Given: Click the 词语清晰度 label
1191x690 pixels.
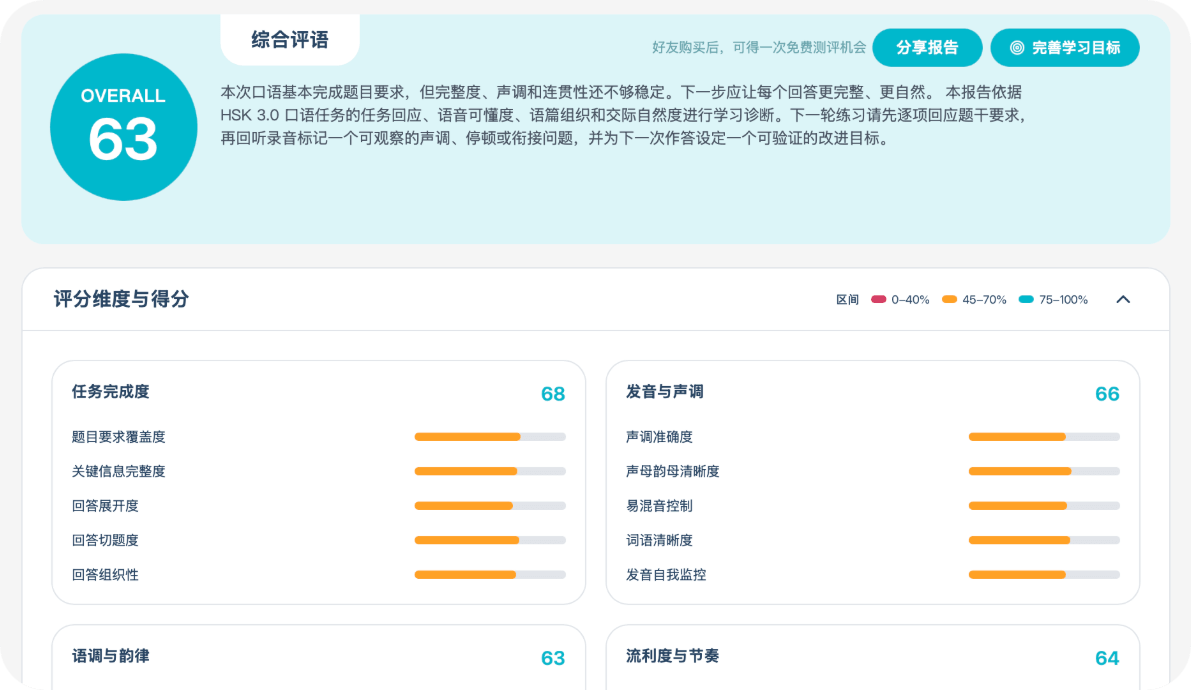Looking at the screenshot, I should point(659,540).
